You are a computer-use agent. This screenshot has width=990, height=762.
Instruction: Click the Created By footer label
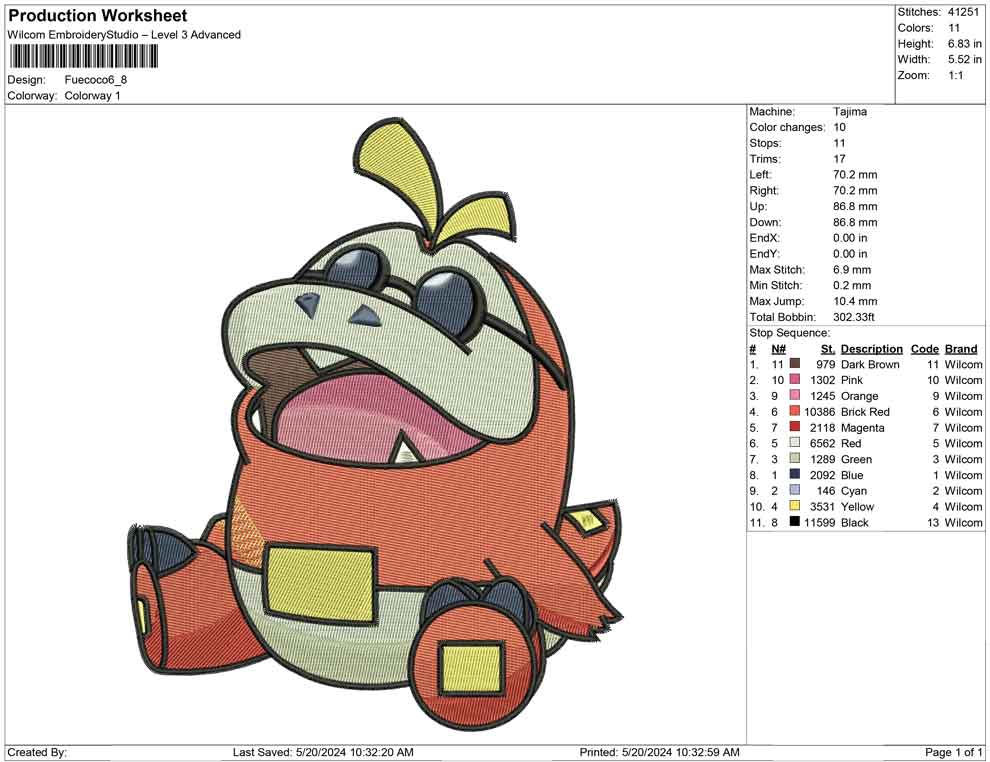tap(37, 752)
